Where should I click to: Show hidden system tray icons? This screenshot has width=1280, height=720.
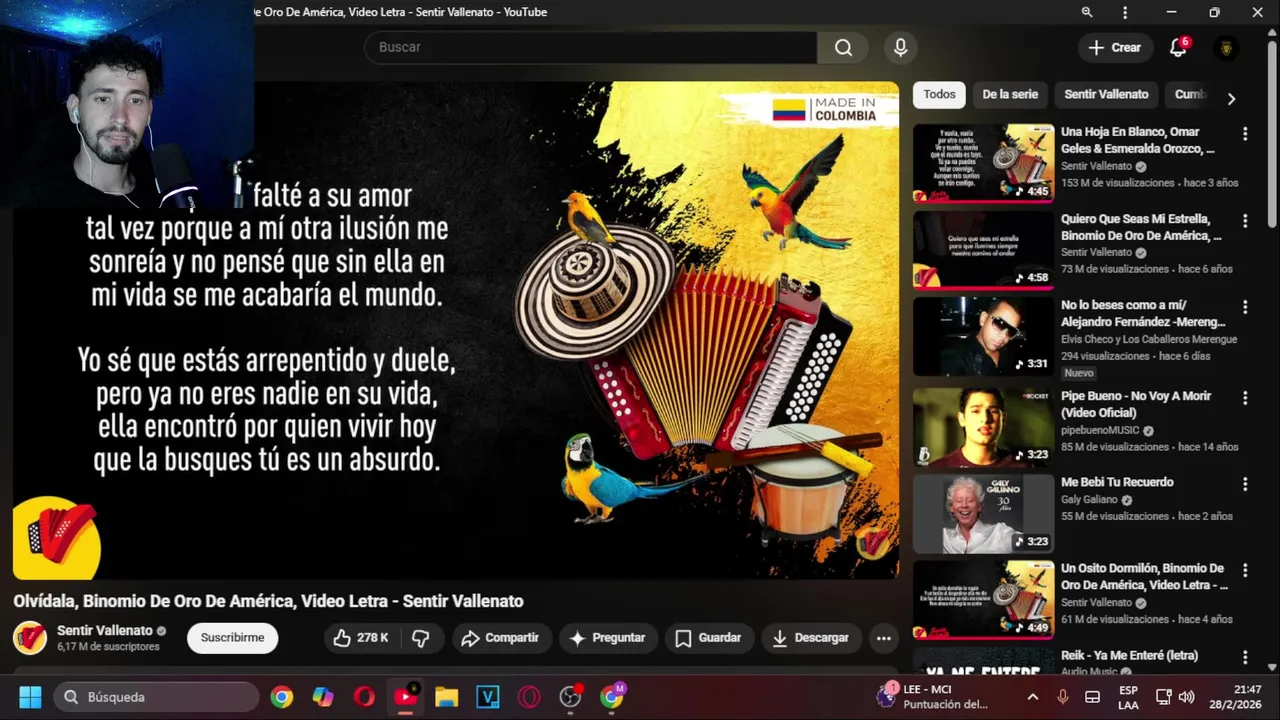tap(1033, 697)
